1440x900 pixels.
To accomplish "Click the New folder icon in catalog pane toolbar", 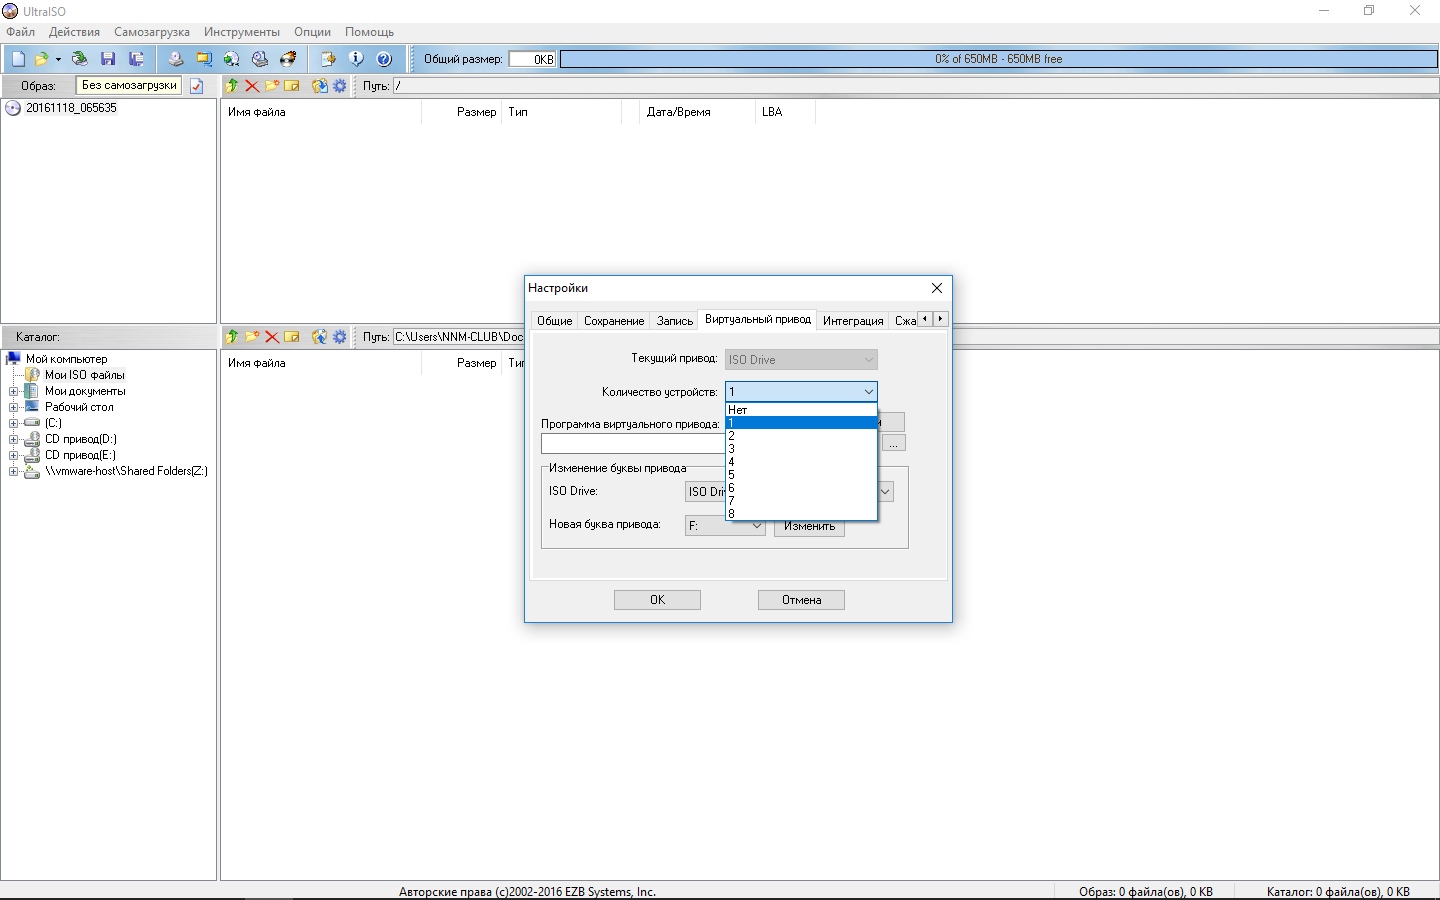I will tap(252, 337).
